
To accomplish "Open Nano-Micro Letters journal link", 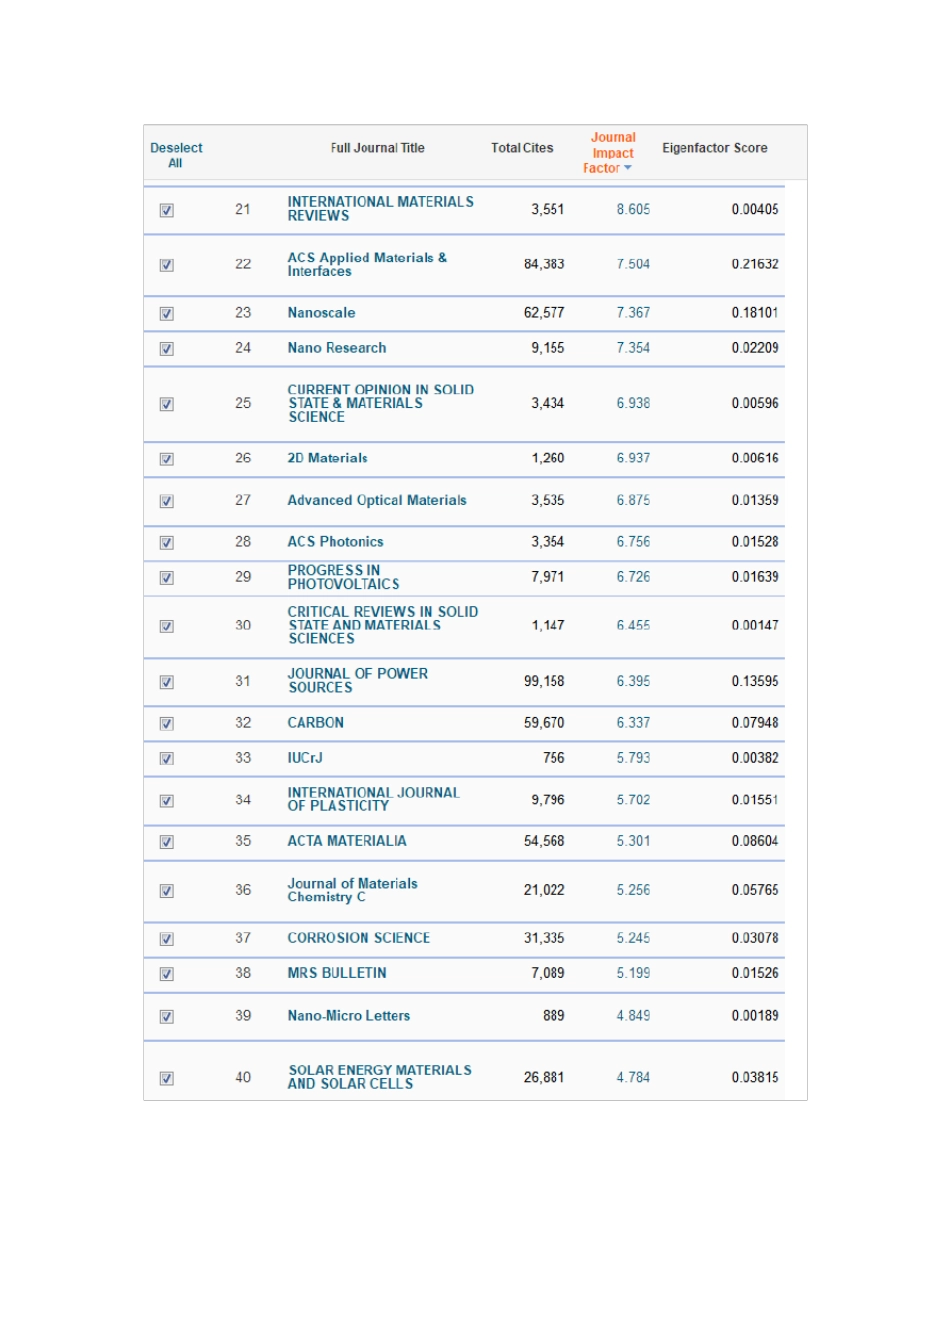I will [x=349, y=1016].
